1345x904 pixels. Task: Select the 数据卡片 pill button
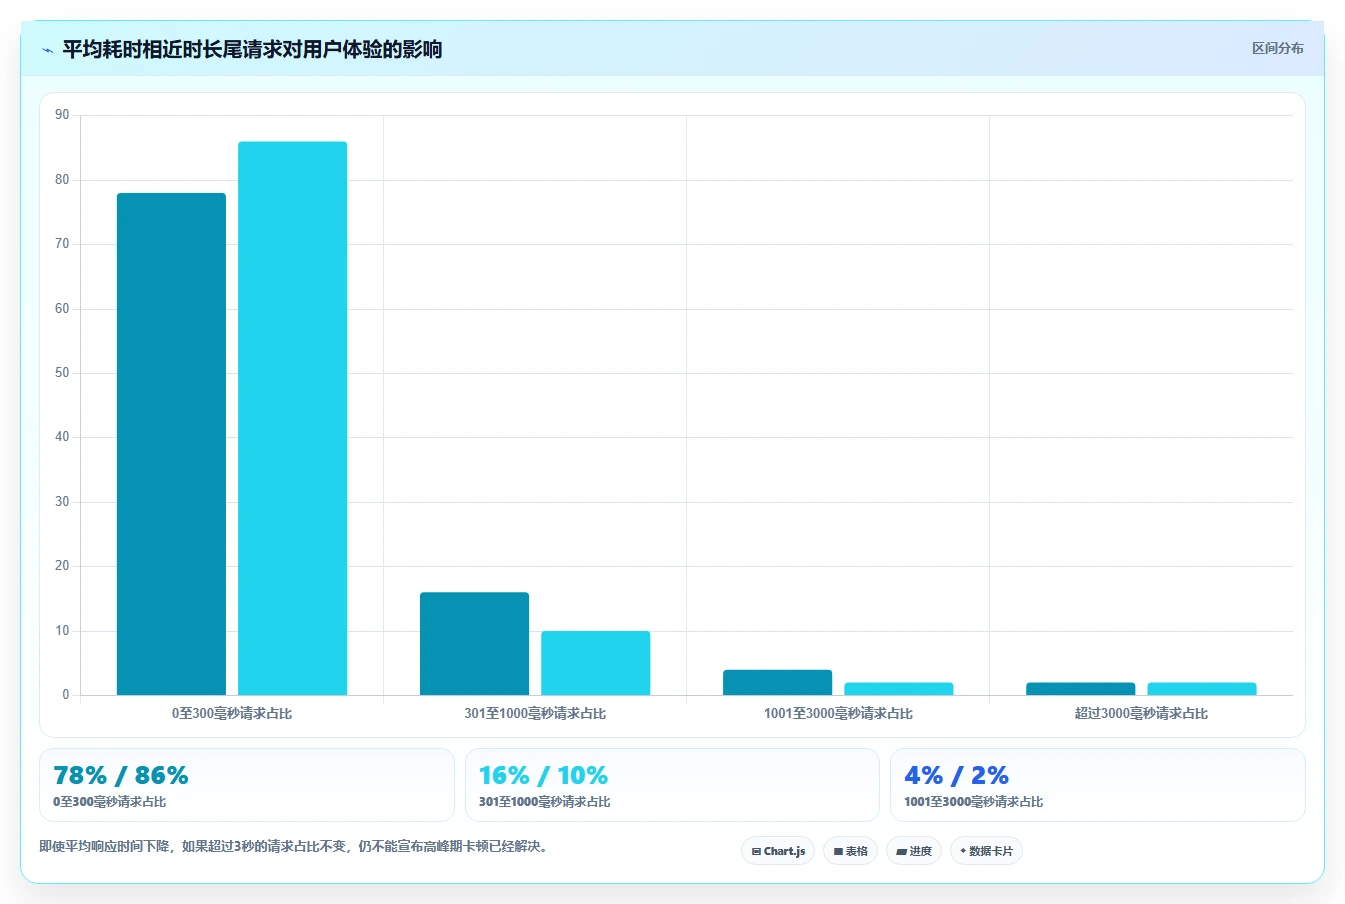(986, 851)
